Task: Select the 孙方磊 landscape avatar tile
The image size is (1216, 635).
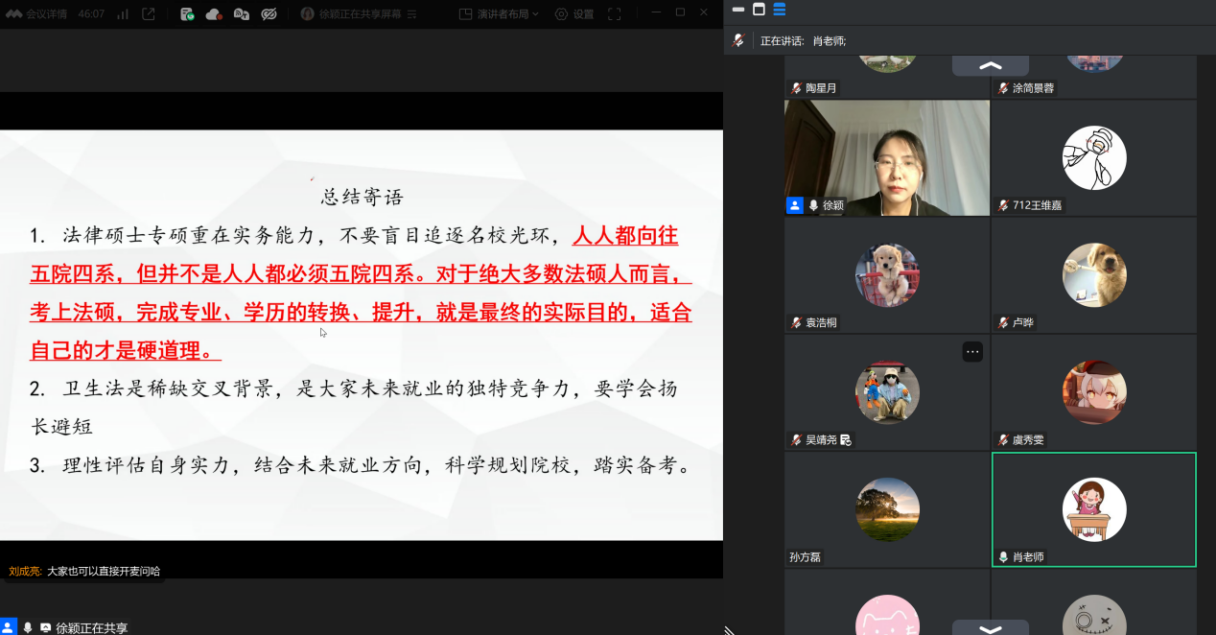Action: tap(887, 510)
